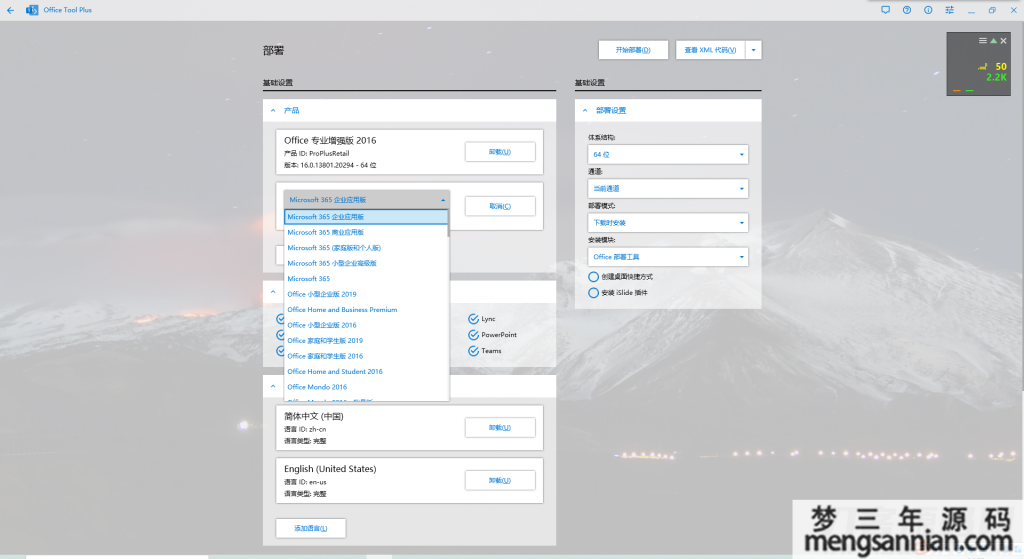Click the 简体中文 (中国) language title
Viewport: 1024px width, 559px height.
point(313,417)
